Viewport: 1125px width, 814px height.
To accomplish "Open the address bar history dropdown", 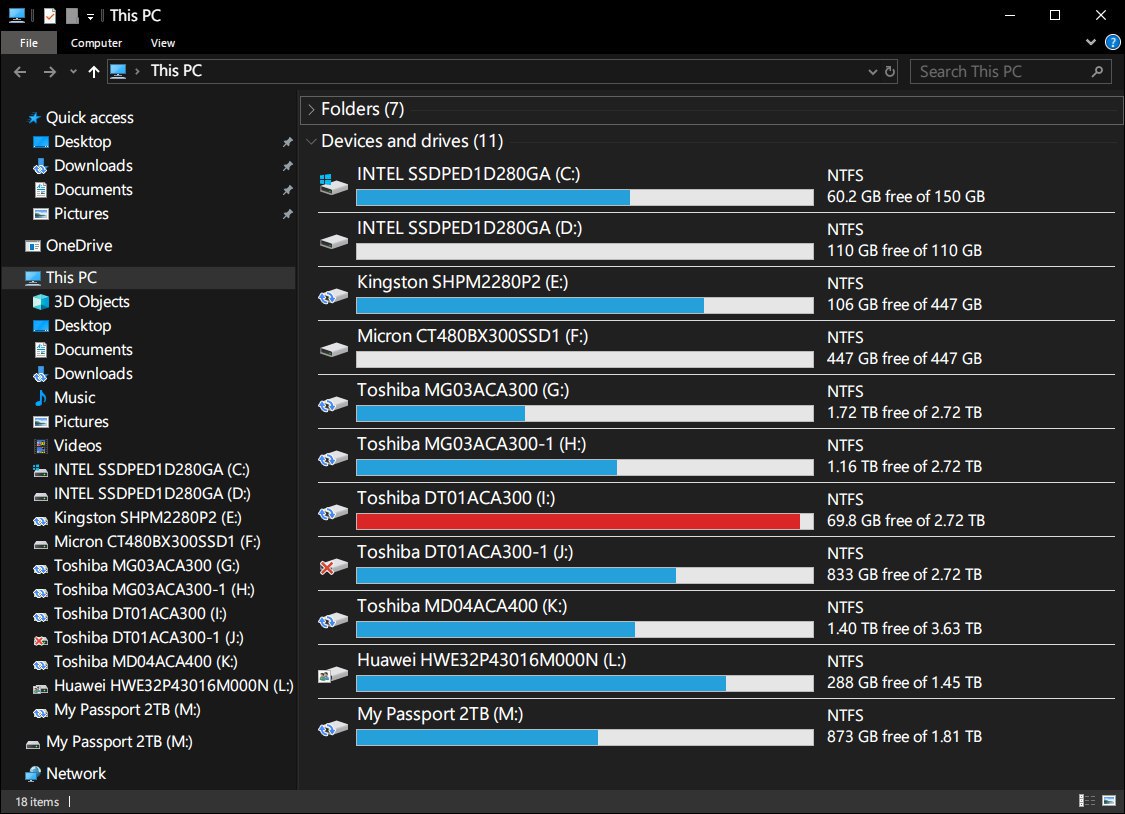I will tap(872, 72).
